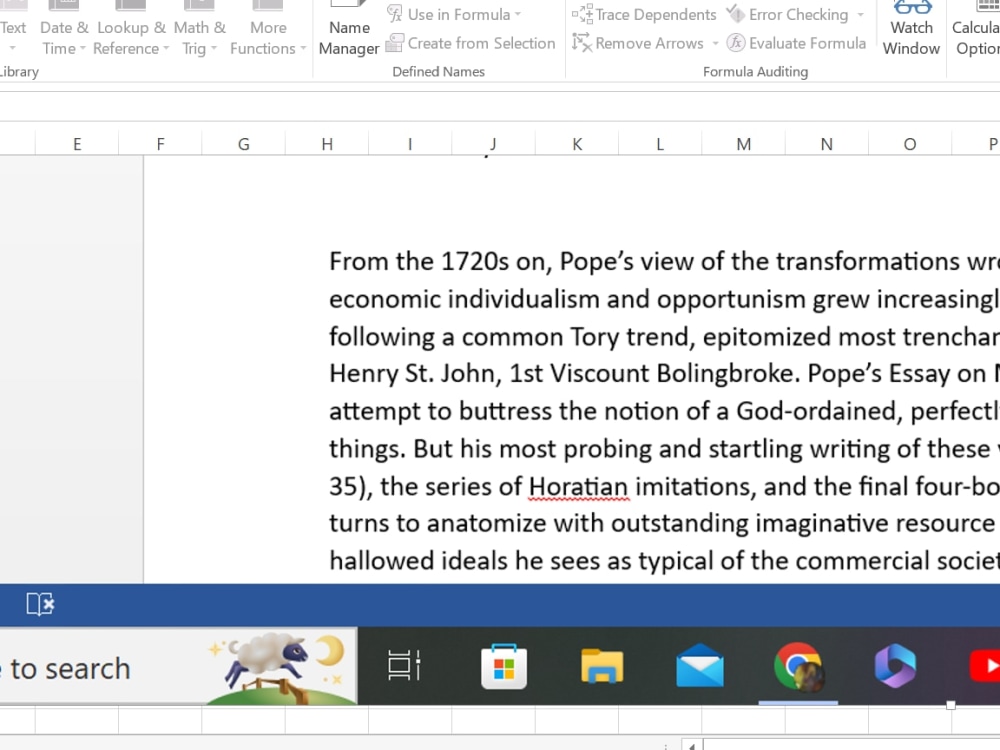The width and height of the screenshot is (1000, 750).
Task: Click the Evaluate Formula fx icon
Action: pyautogui.click(x=736, y=43)
